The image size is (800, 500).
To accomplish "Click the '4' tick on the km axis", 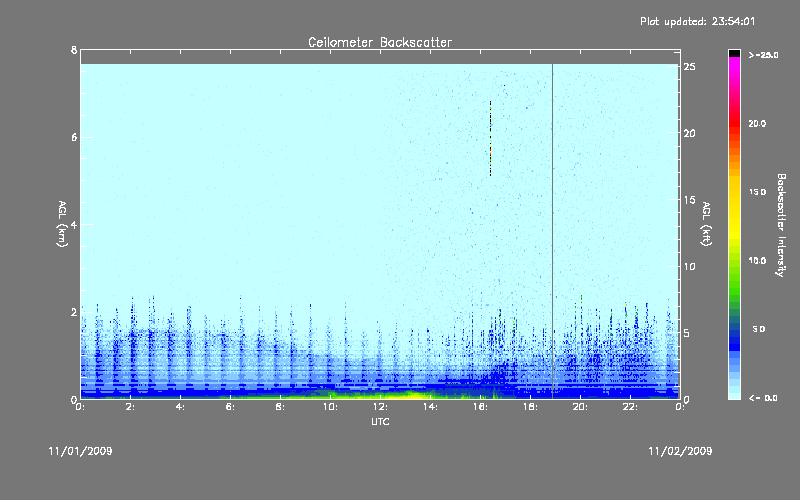I will [74, 224].
